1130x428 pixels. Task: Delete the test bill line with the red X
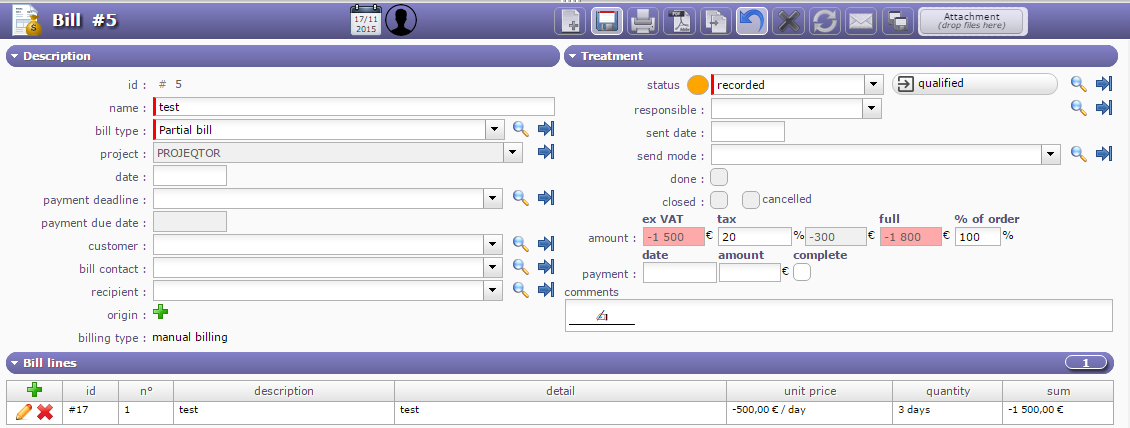pos(45,412)
